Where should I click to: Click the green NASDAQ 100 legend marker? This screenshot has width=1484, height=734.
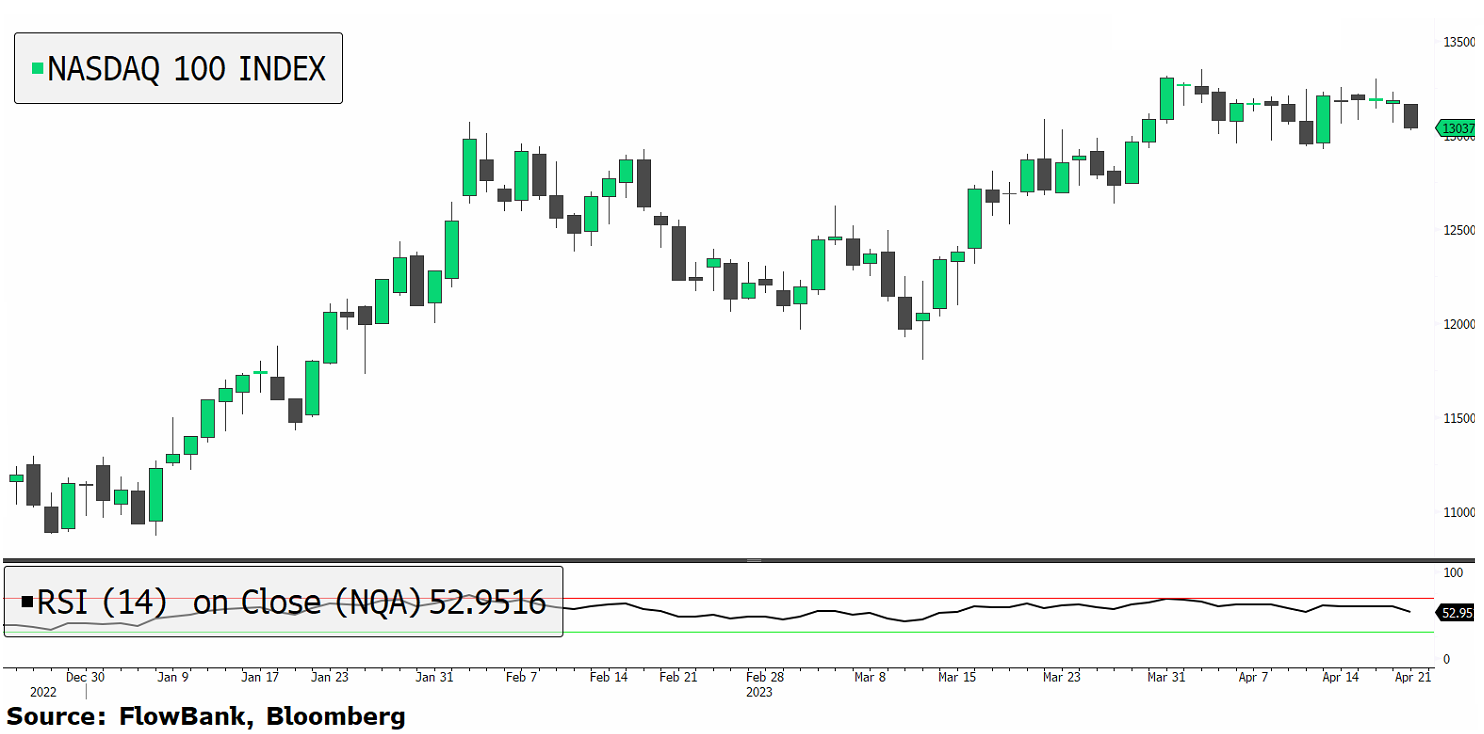point(38,69)
